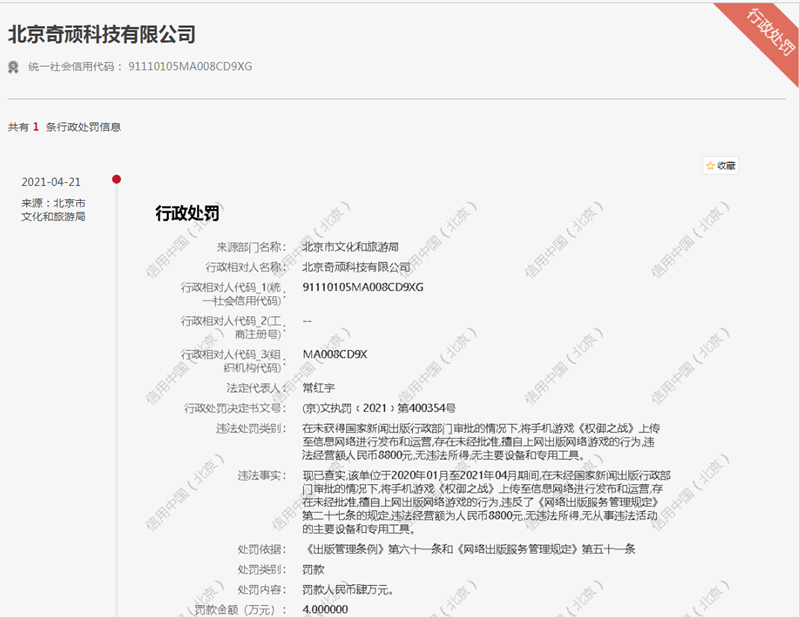Click the 收藏 favorite button

pos(720,165)
